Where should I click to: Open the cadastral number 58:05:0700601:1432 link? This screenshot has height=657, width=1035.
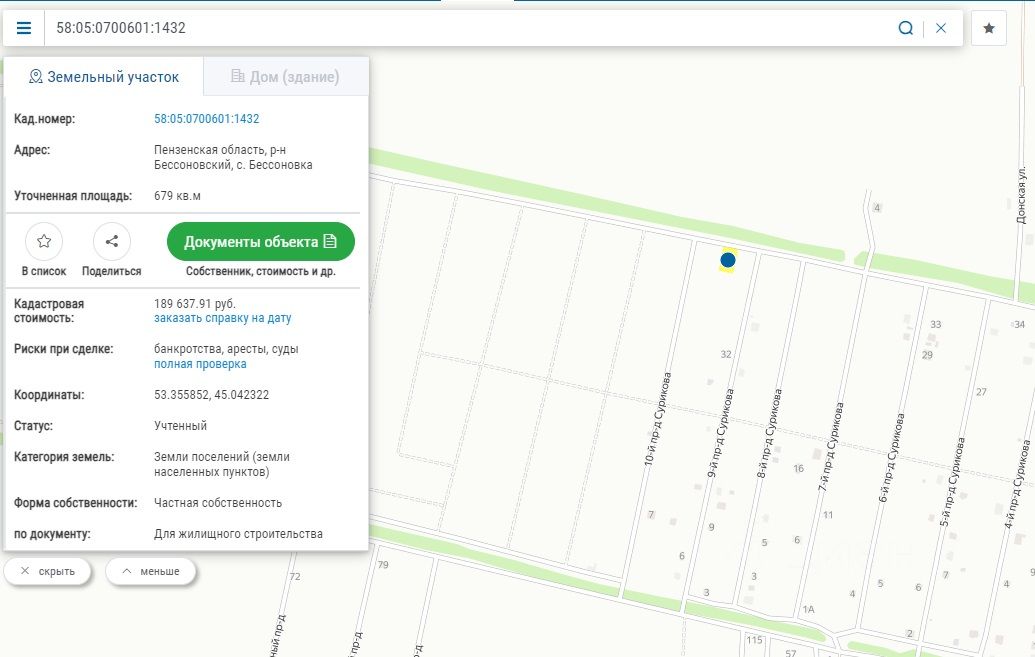tap(206, 119)
